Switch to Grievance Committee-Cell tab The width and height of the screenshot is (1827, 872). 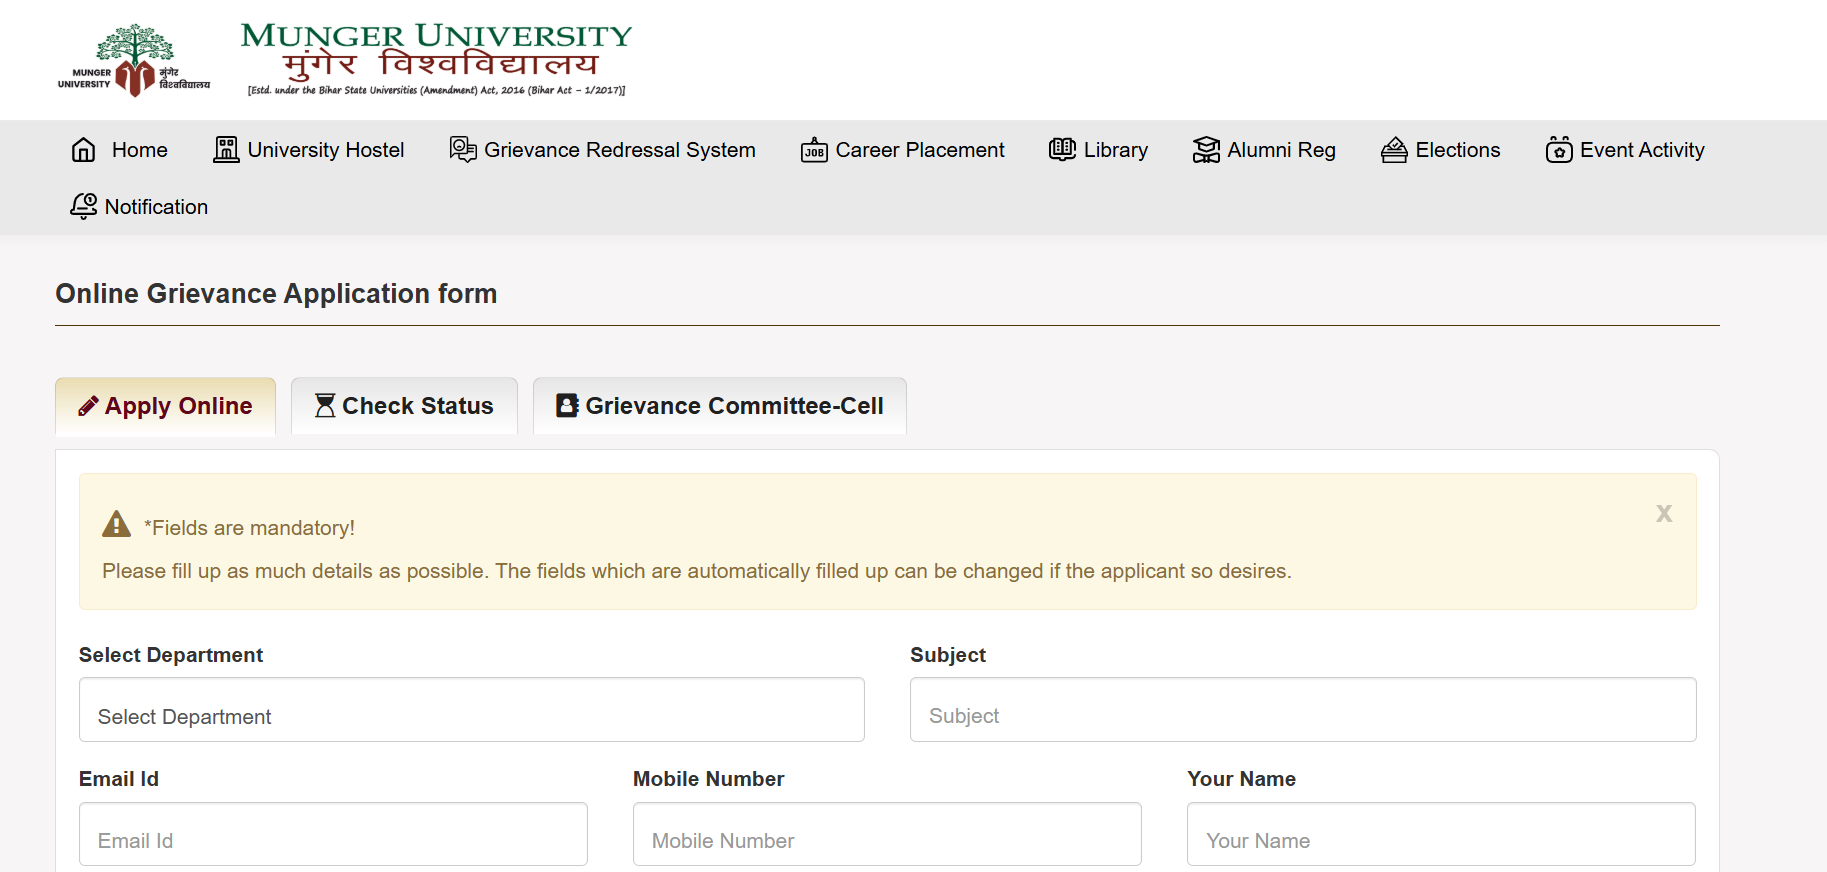pos(720,406)
